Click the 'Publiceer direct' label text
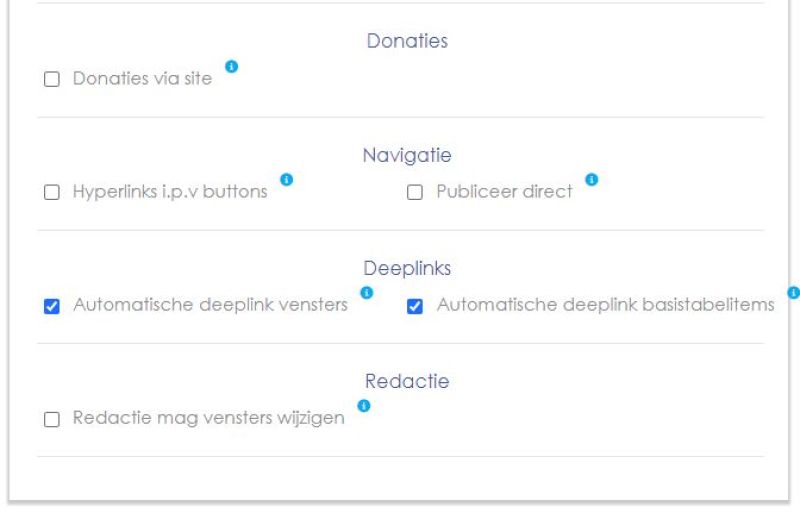The image size is (800, 513). click(504, 191)
